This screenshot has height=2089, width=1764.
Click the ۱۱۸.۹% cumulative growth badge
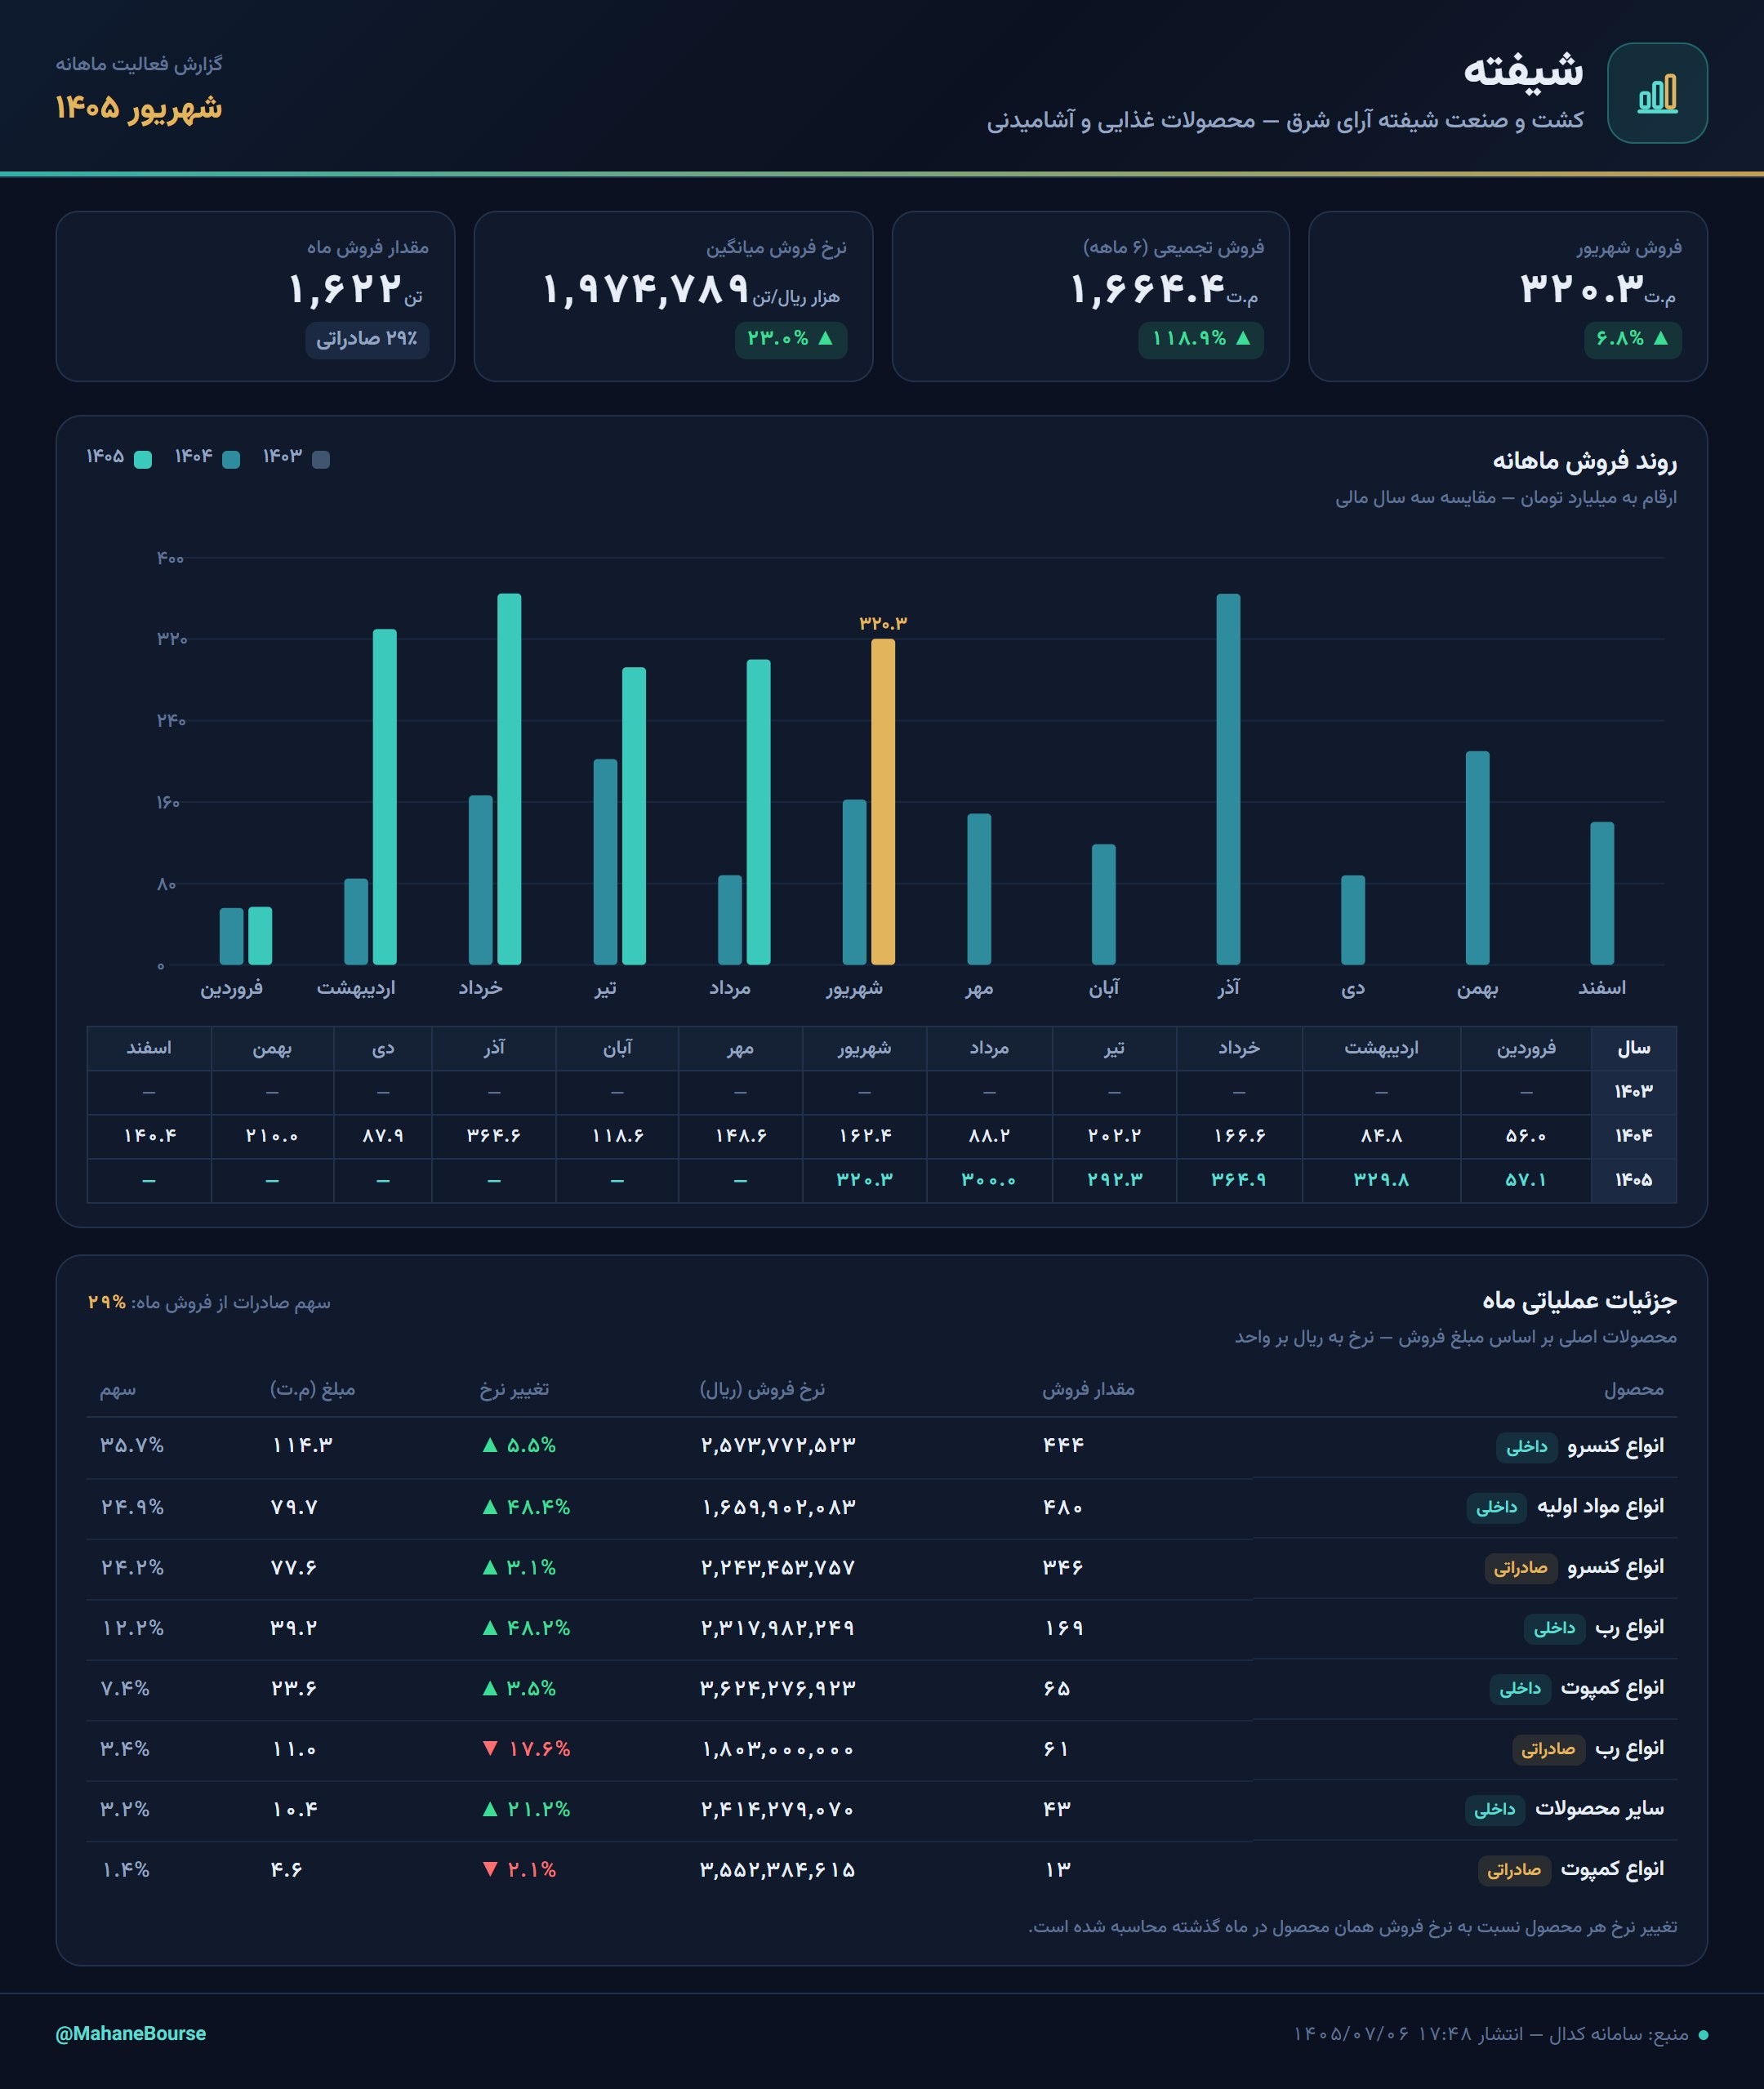click(x=1201, y=339)
